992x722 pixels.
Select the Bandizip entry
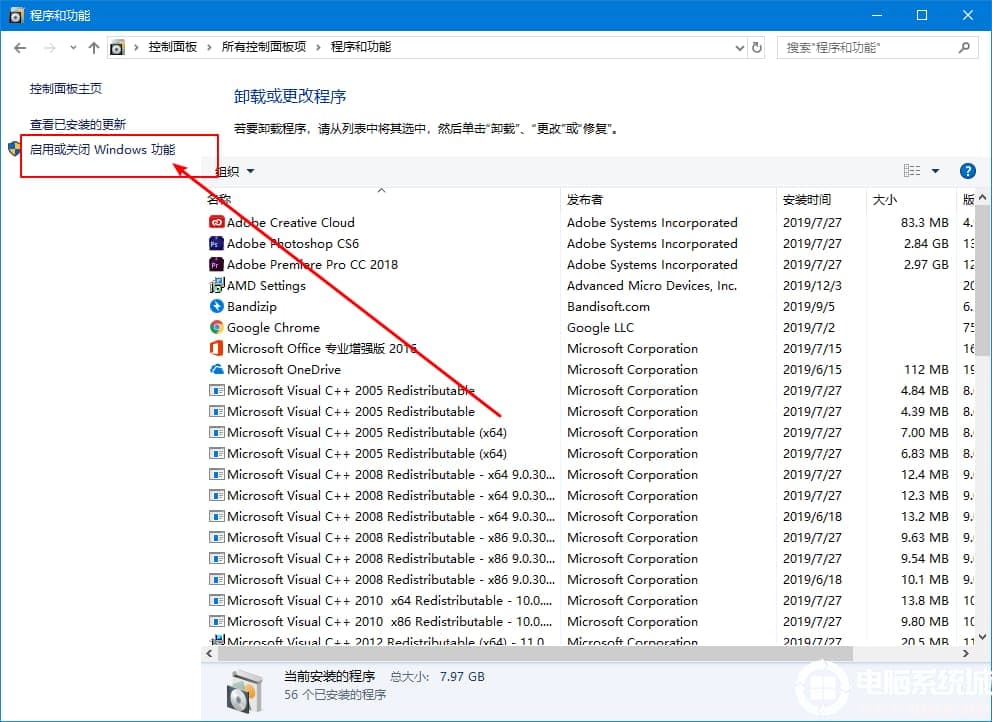[x=590, y=306]
